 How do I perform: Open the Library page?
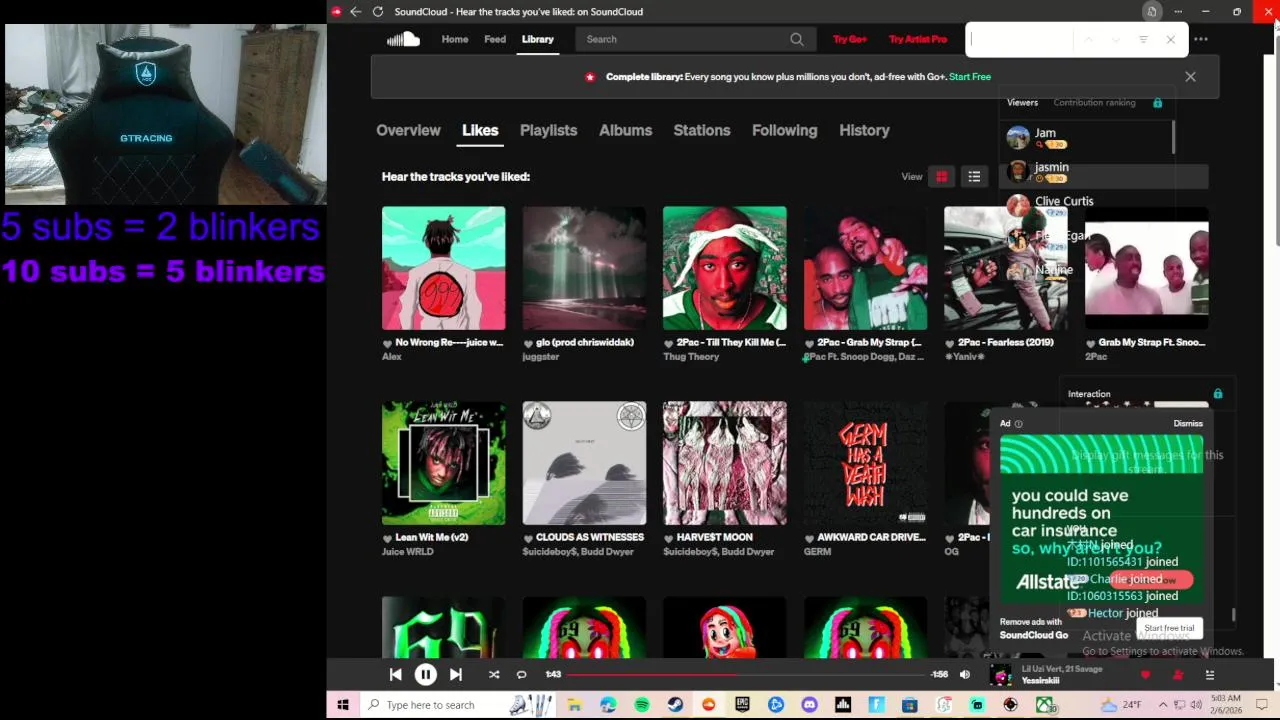[537, 39]
